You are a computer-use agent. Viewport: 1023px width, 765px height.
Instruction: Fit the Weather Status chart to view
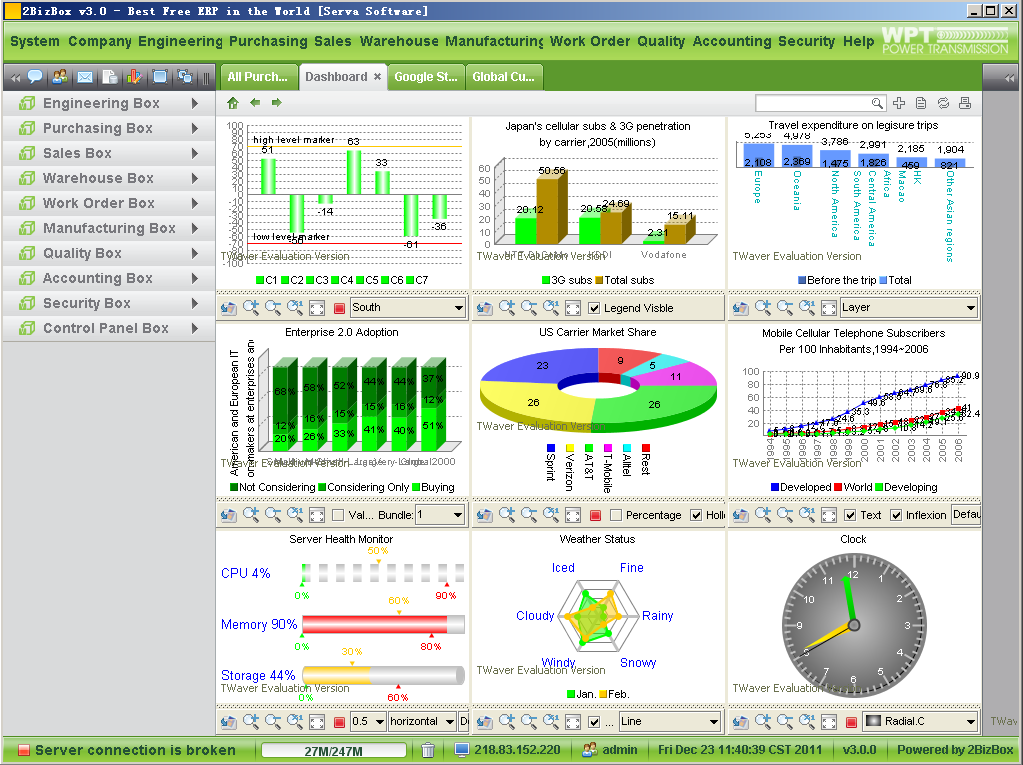pyautogui.click(x=573, y=722)
